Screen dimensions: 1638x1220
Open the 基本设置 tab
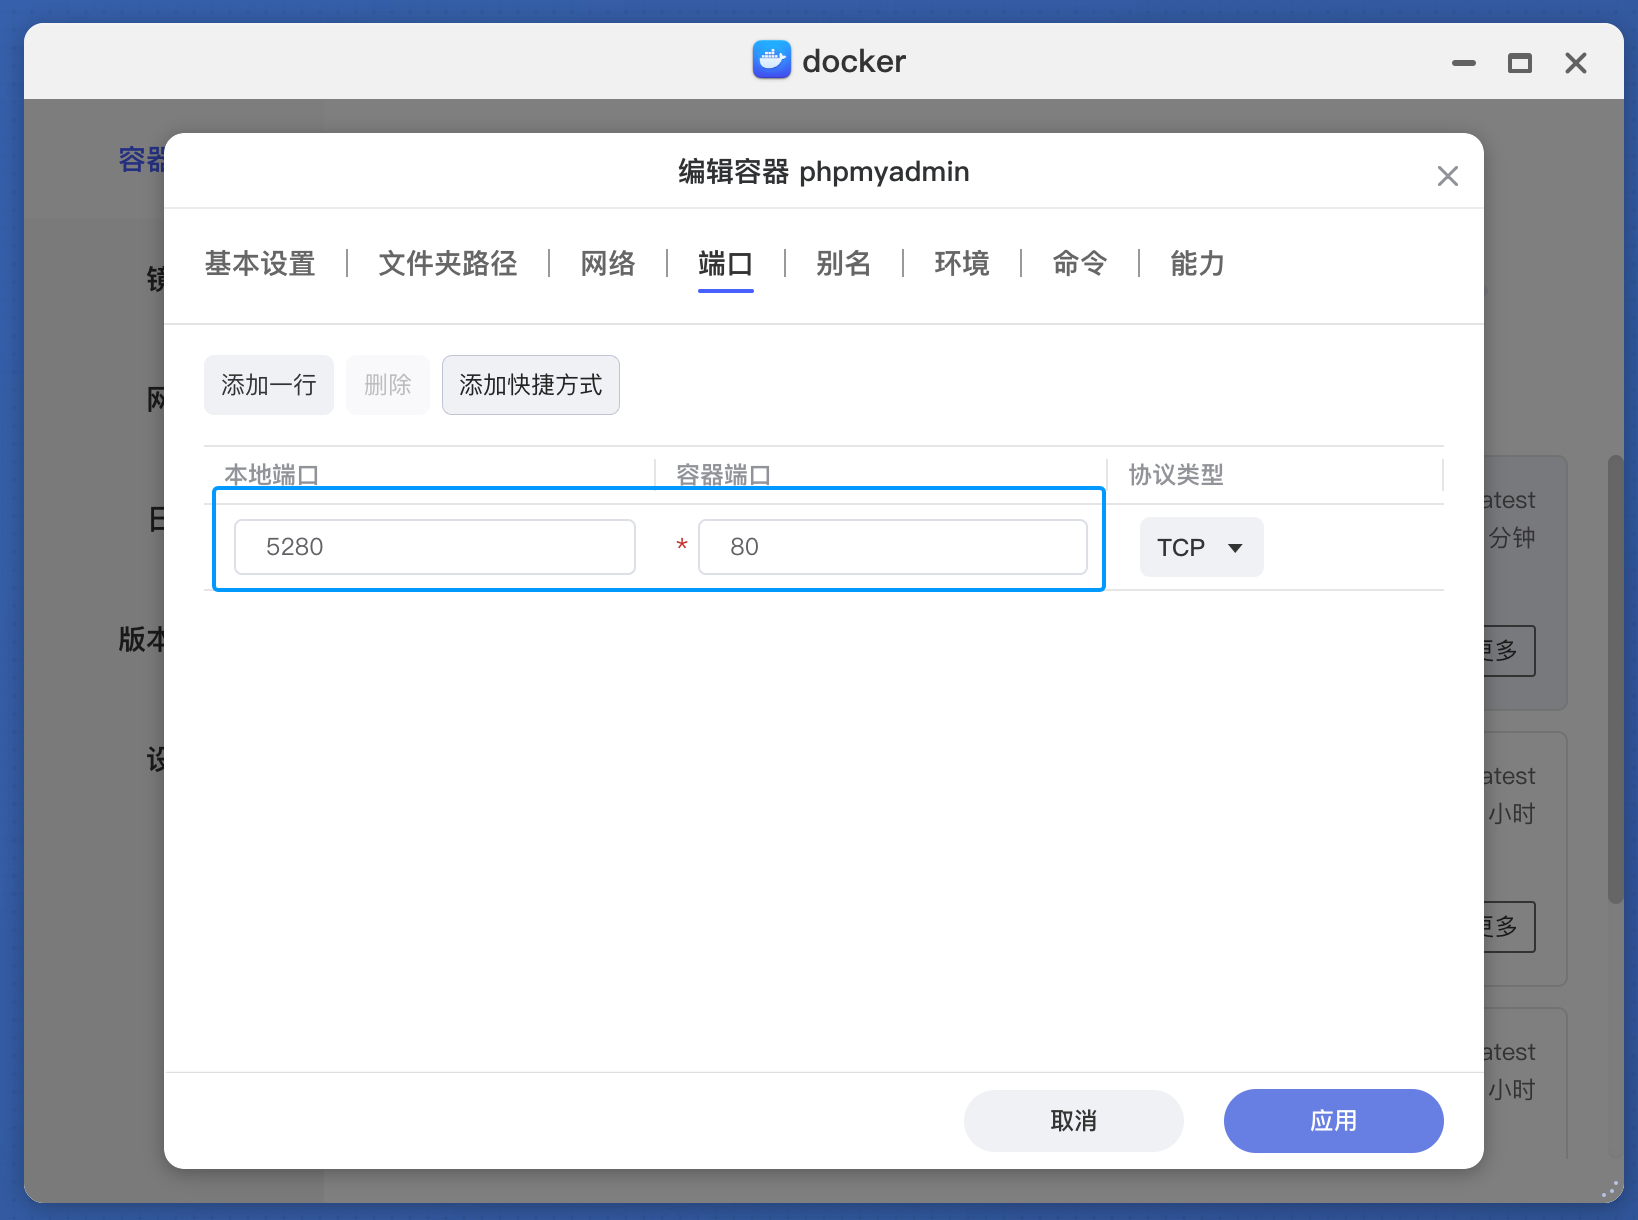pos(260,264)
